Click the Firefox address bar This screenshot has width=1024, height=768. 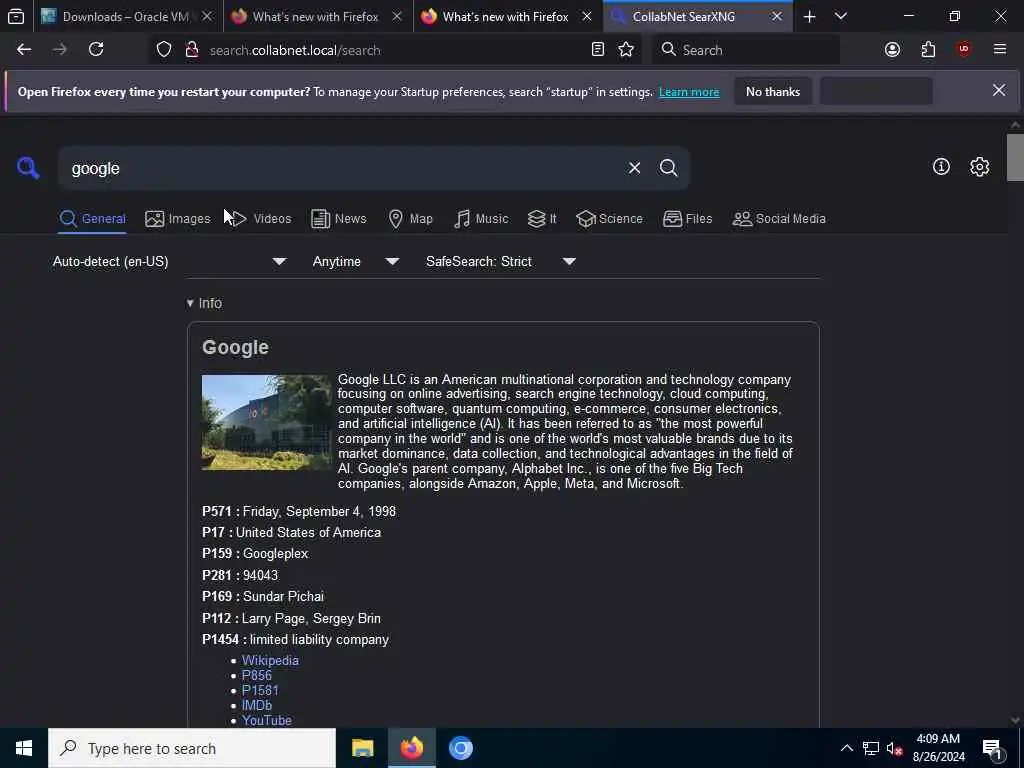click(392, 50)
